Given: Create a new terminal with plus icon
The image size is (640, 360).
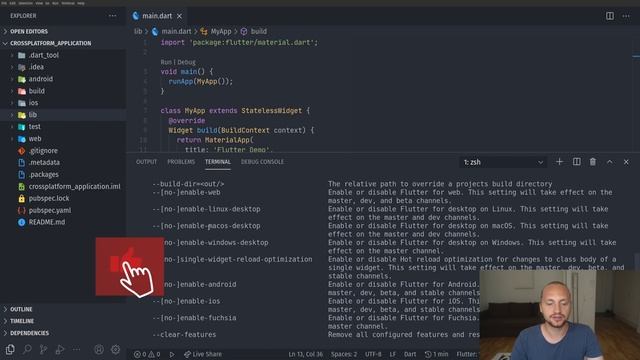Looking at the screenshot, I should [x=559, y=162].
